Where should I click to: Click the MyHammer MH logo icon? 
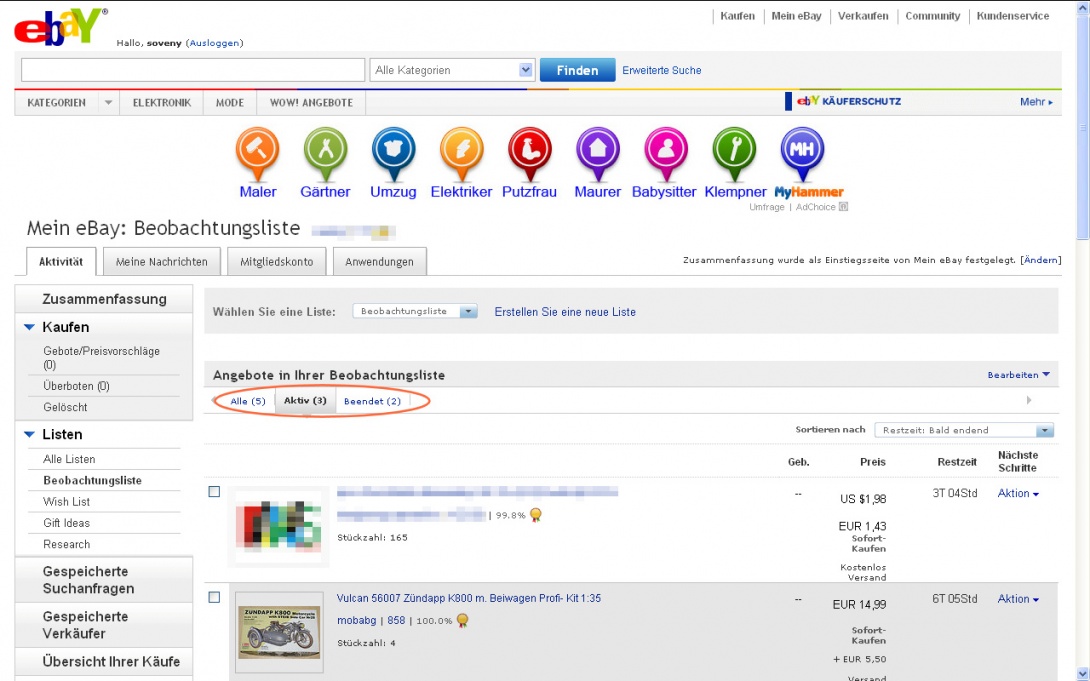tap(802, 151)
